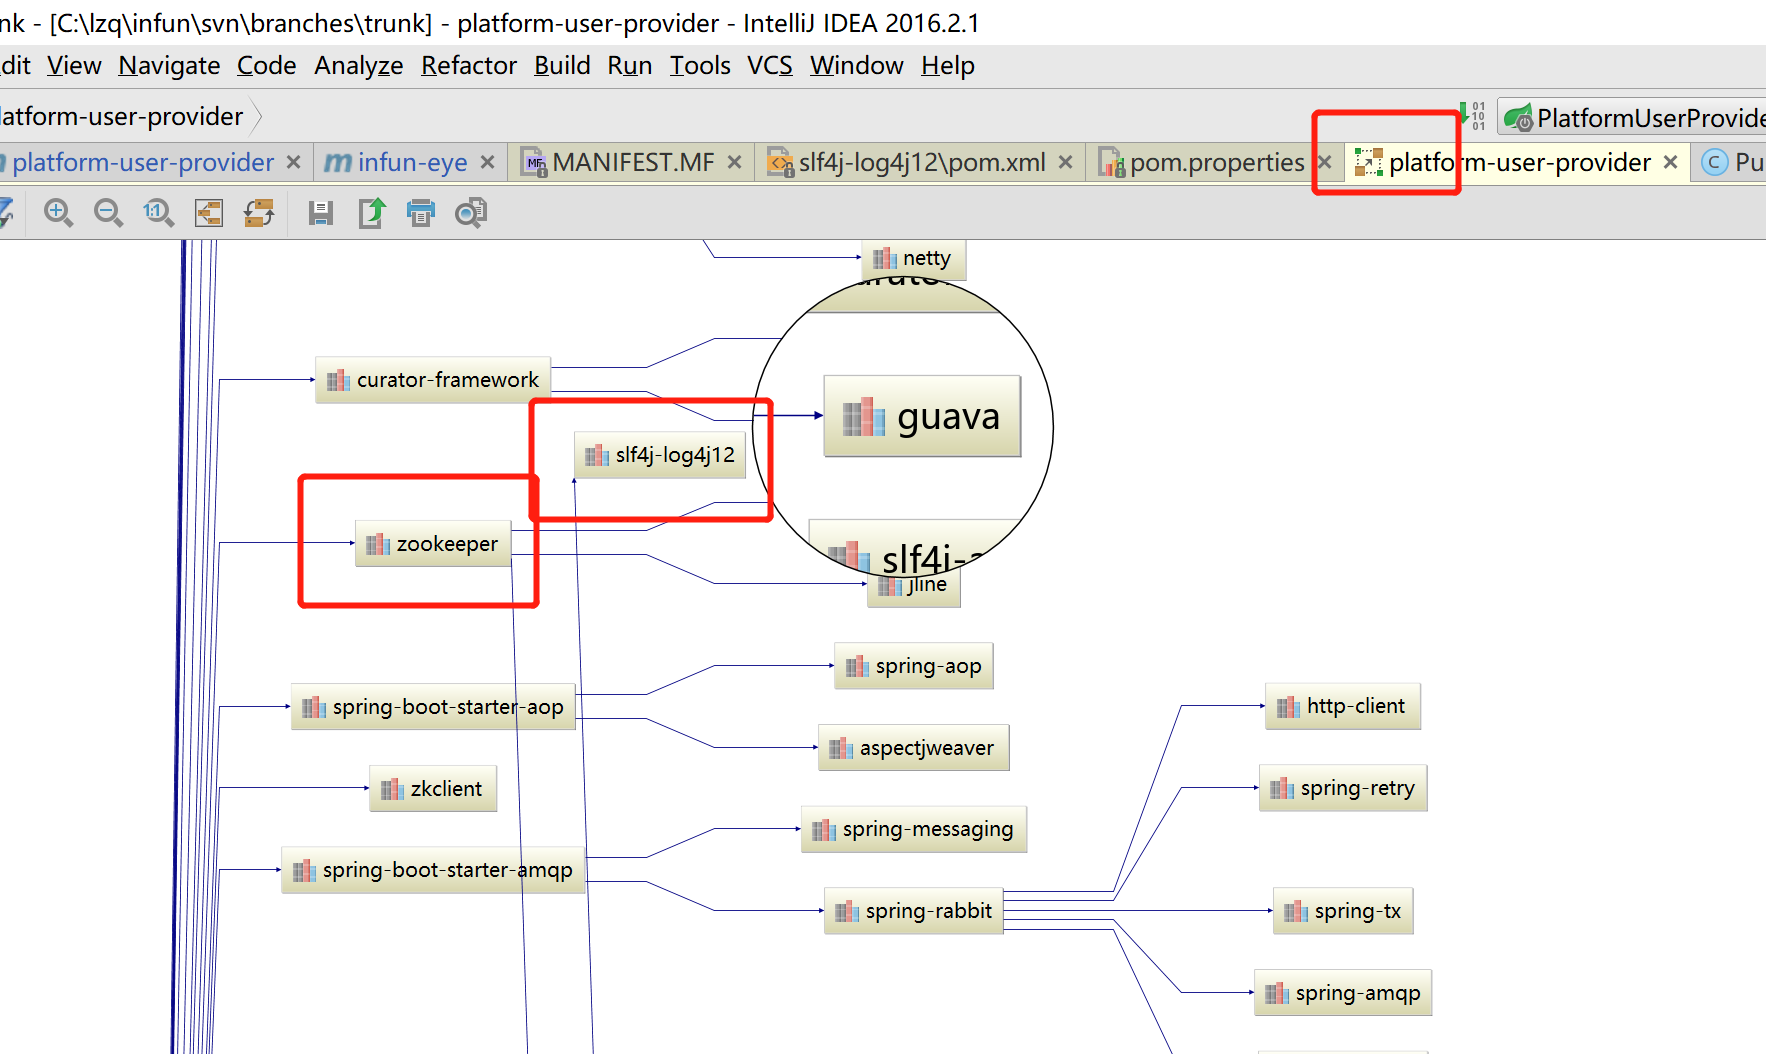Select the curator-framework node

(433, 380)
